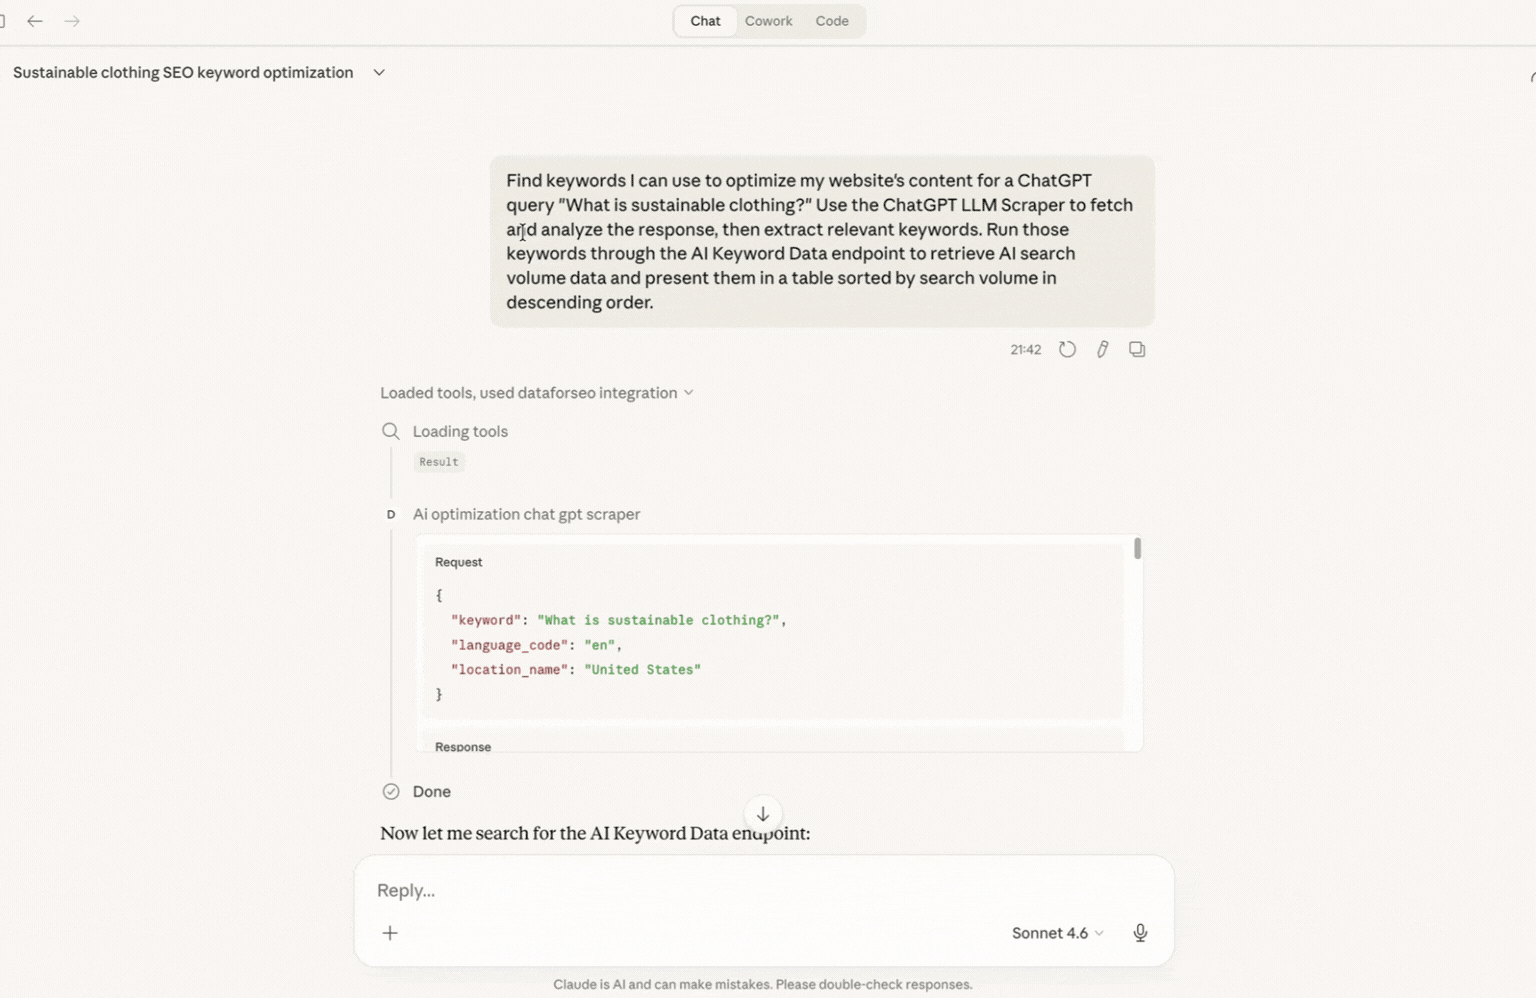Open the conversation title dropdown chevron
This screenshot has width=1536, height=998.
[379, 72]
